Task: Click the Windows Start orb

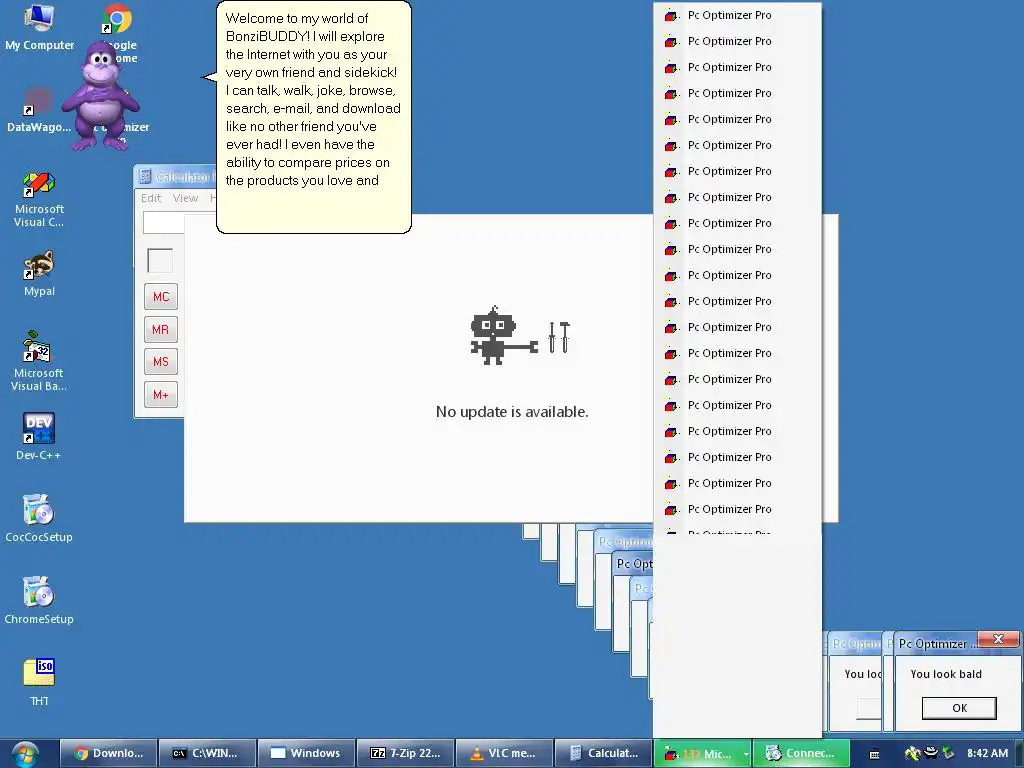Action: tap(24, 754)
